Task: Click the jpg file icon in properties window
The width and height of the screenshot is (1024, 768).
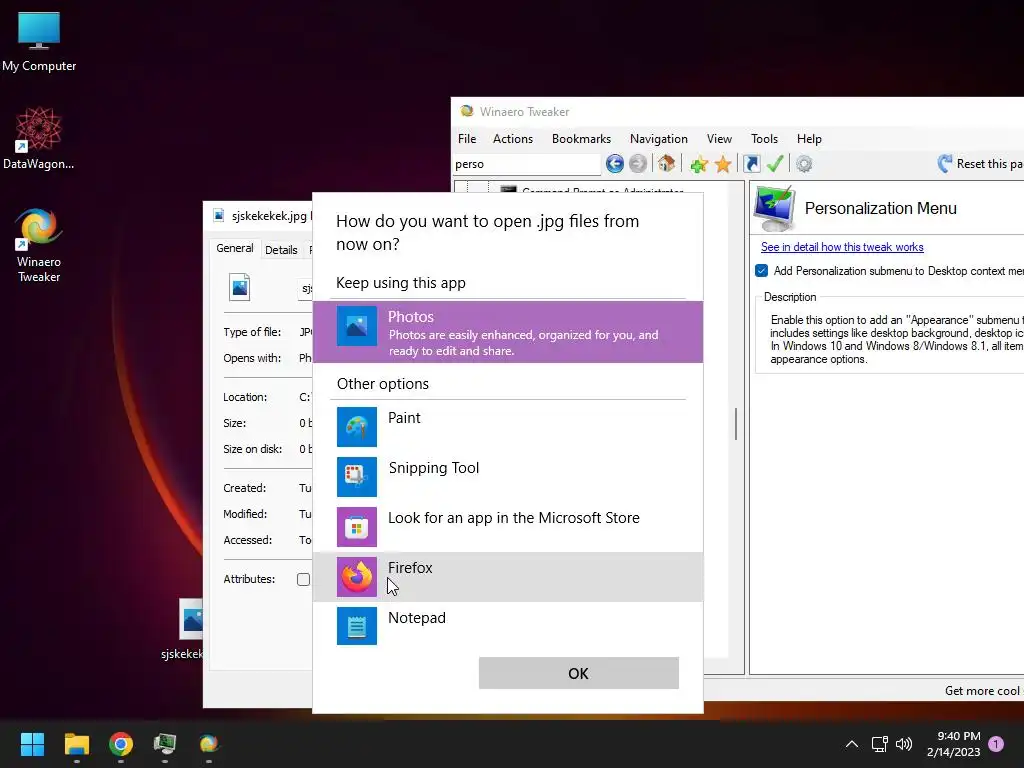Action: point(240,287)
